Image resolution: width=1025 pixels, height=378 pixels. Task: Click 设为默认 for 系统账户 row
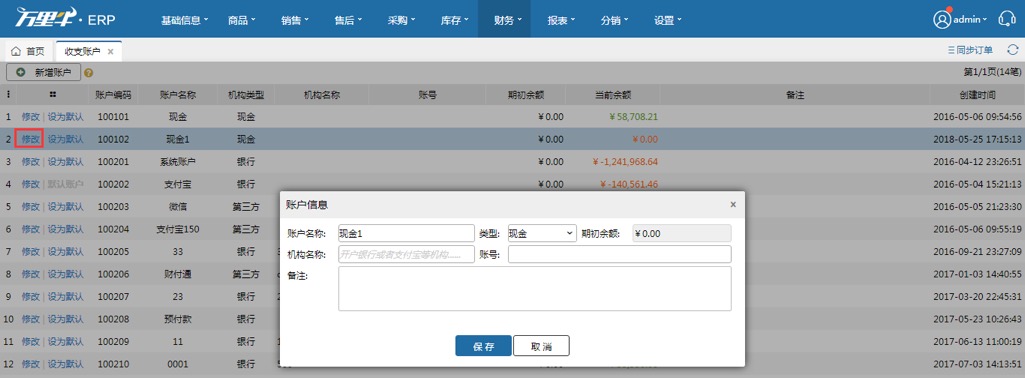click(65, 162)
